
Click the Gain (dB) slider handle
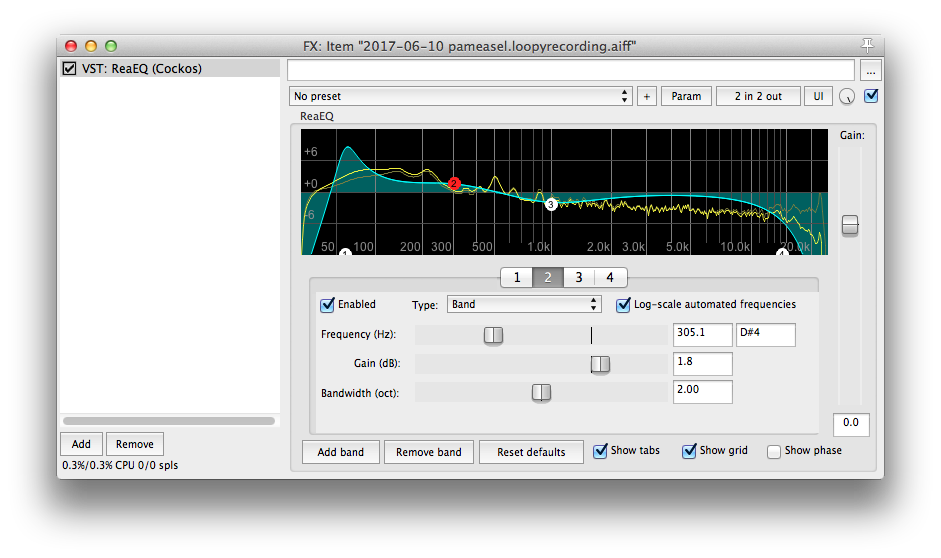(600, 364)
